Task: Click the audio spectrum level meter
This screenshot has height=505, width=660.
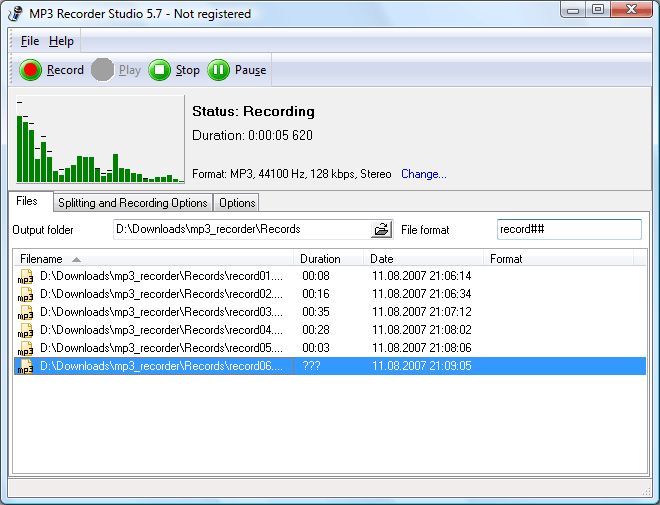Action: 100,139
